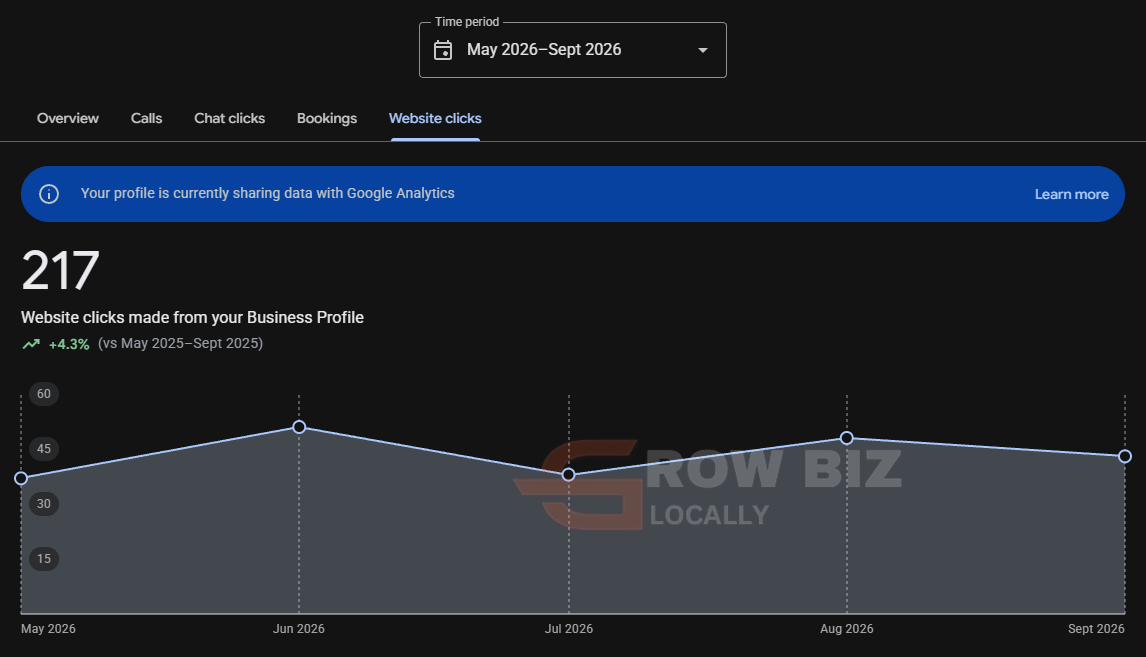Click the Jul 2026 x-axis label
Viewport: 1146px width, 657px height.
coord(569,628)
